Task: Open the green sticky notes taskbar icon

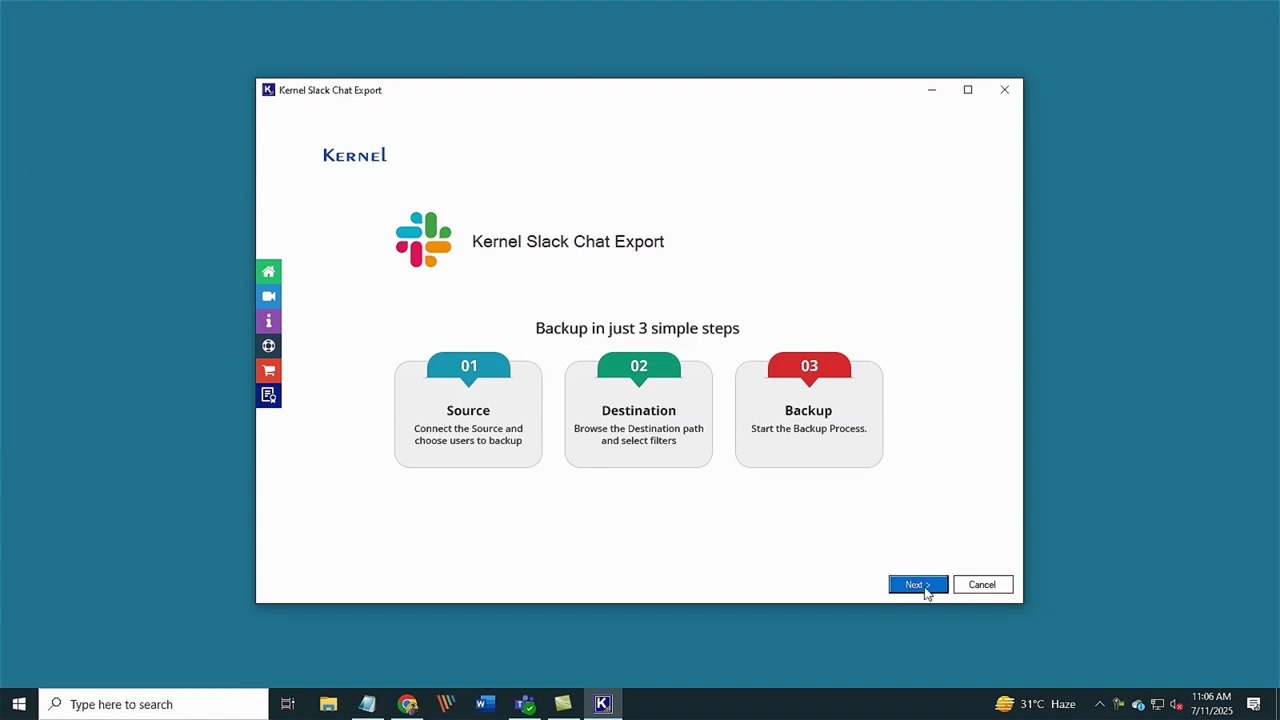Action: point(563,704)
